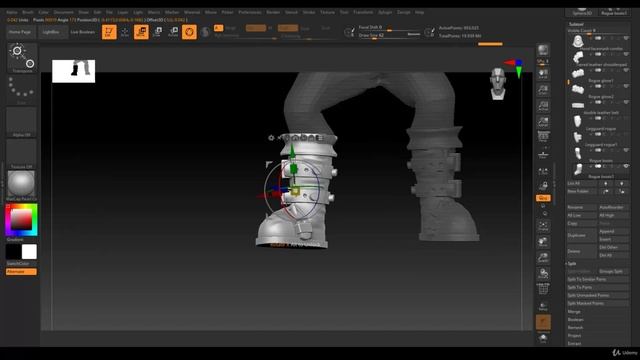Open the Brush menu
Screen dimensions: 640x360
pyautogui.click(x=28, y=12)
